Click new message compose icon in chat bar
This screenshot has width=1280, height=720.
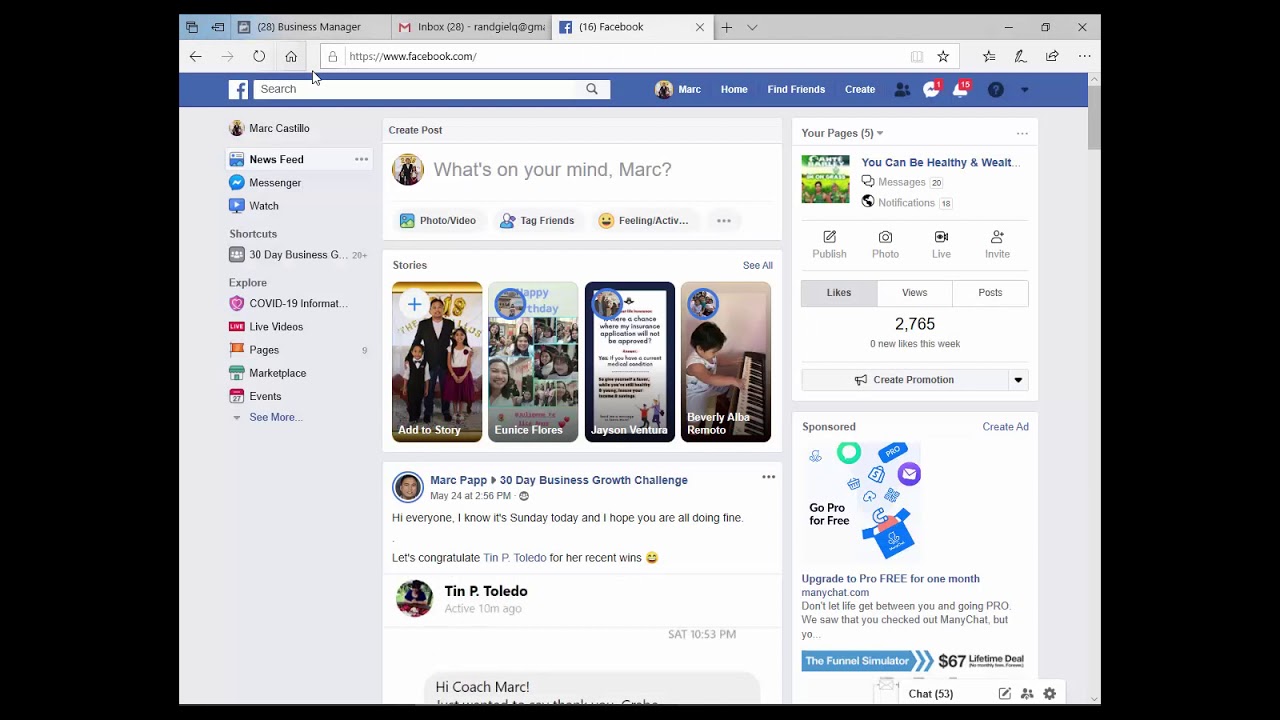coord(1004,693)
